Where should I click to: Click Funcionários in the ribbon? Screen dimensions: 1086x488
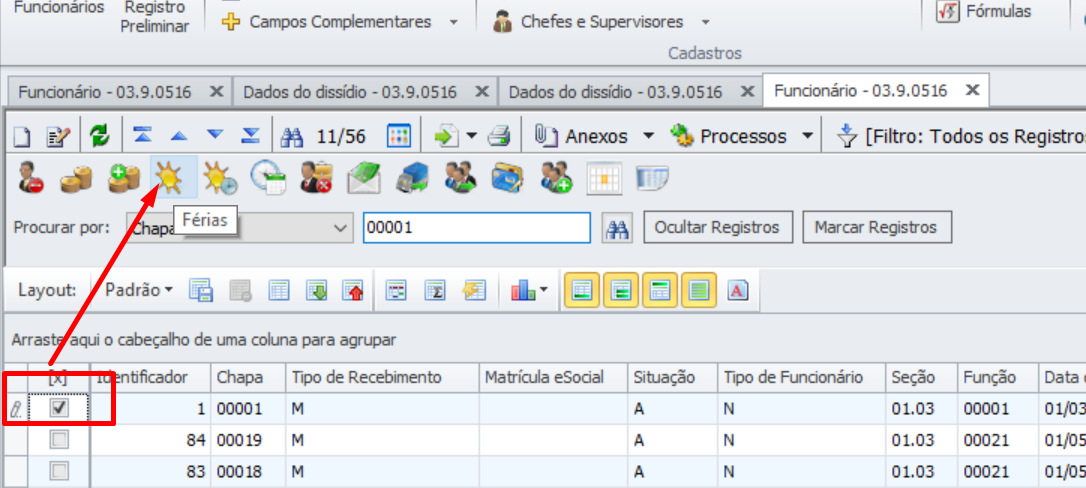click(60, 8)
